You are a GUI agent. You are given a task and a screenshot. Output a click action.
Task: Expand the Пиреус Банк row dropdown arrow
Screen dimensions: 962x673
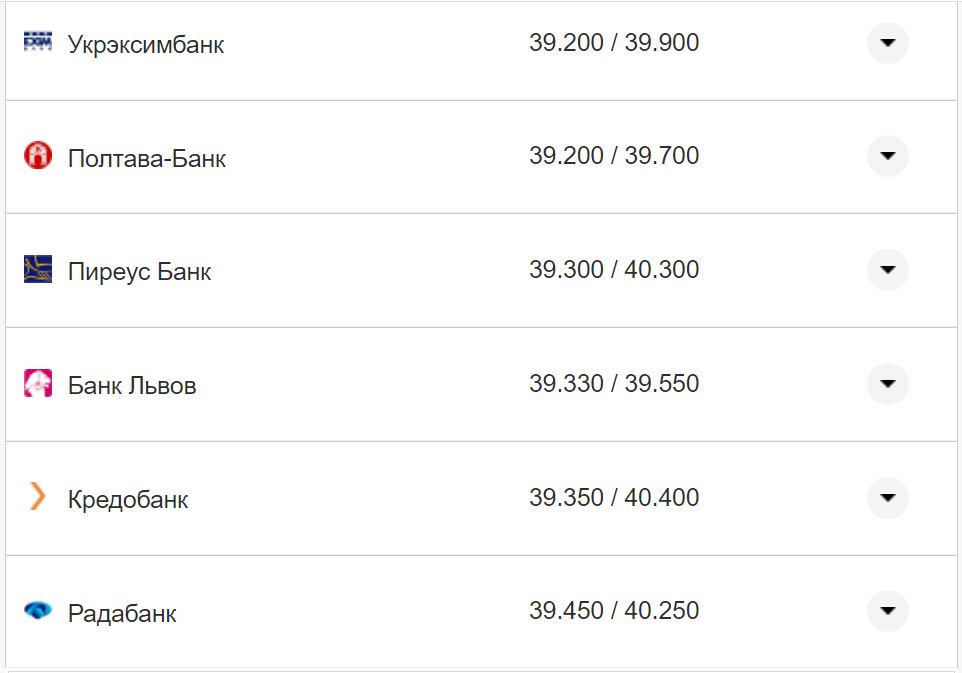(887, 270)
